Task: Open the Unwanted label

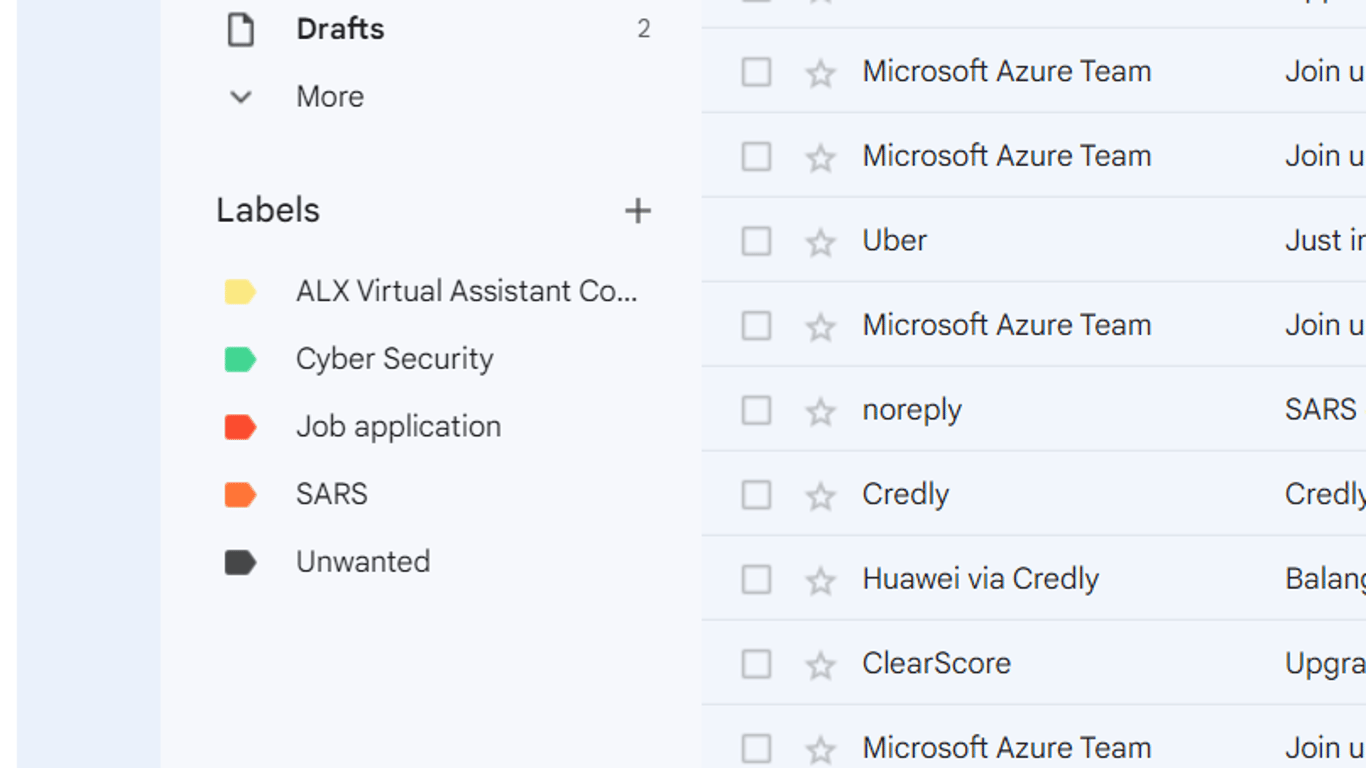Action: pos(363,562)
